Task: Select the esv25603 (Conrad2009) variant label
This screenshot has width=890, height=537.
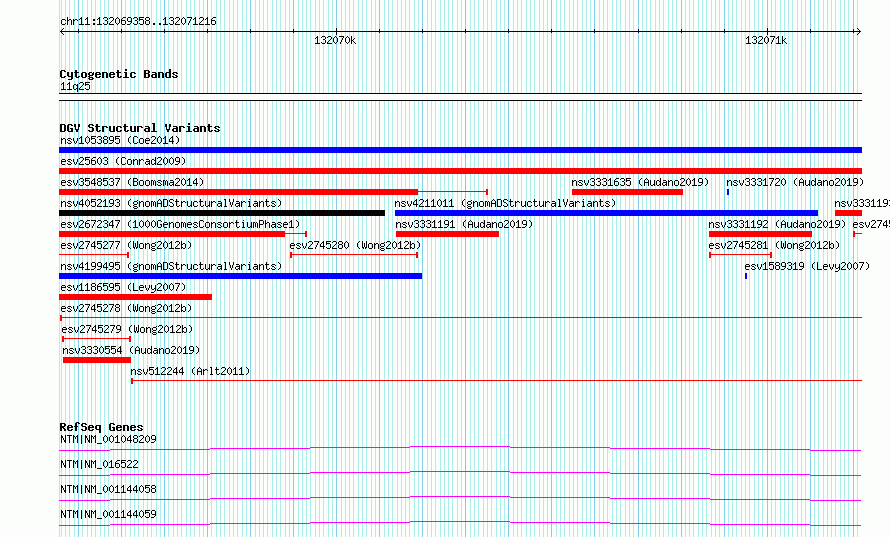Action: click(x=123, y=161)
